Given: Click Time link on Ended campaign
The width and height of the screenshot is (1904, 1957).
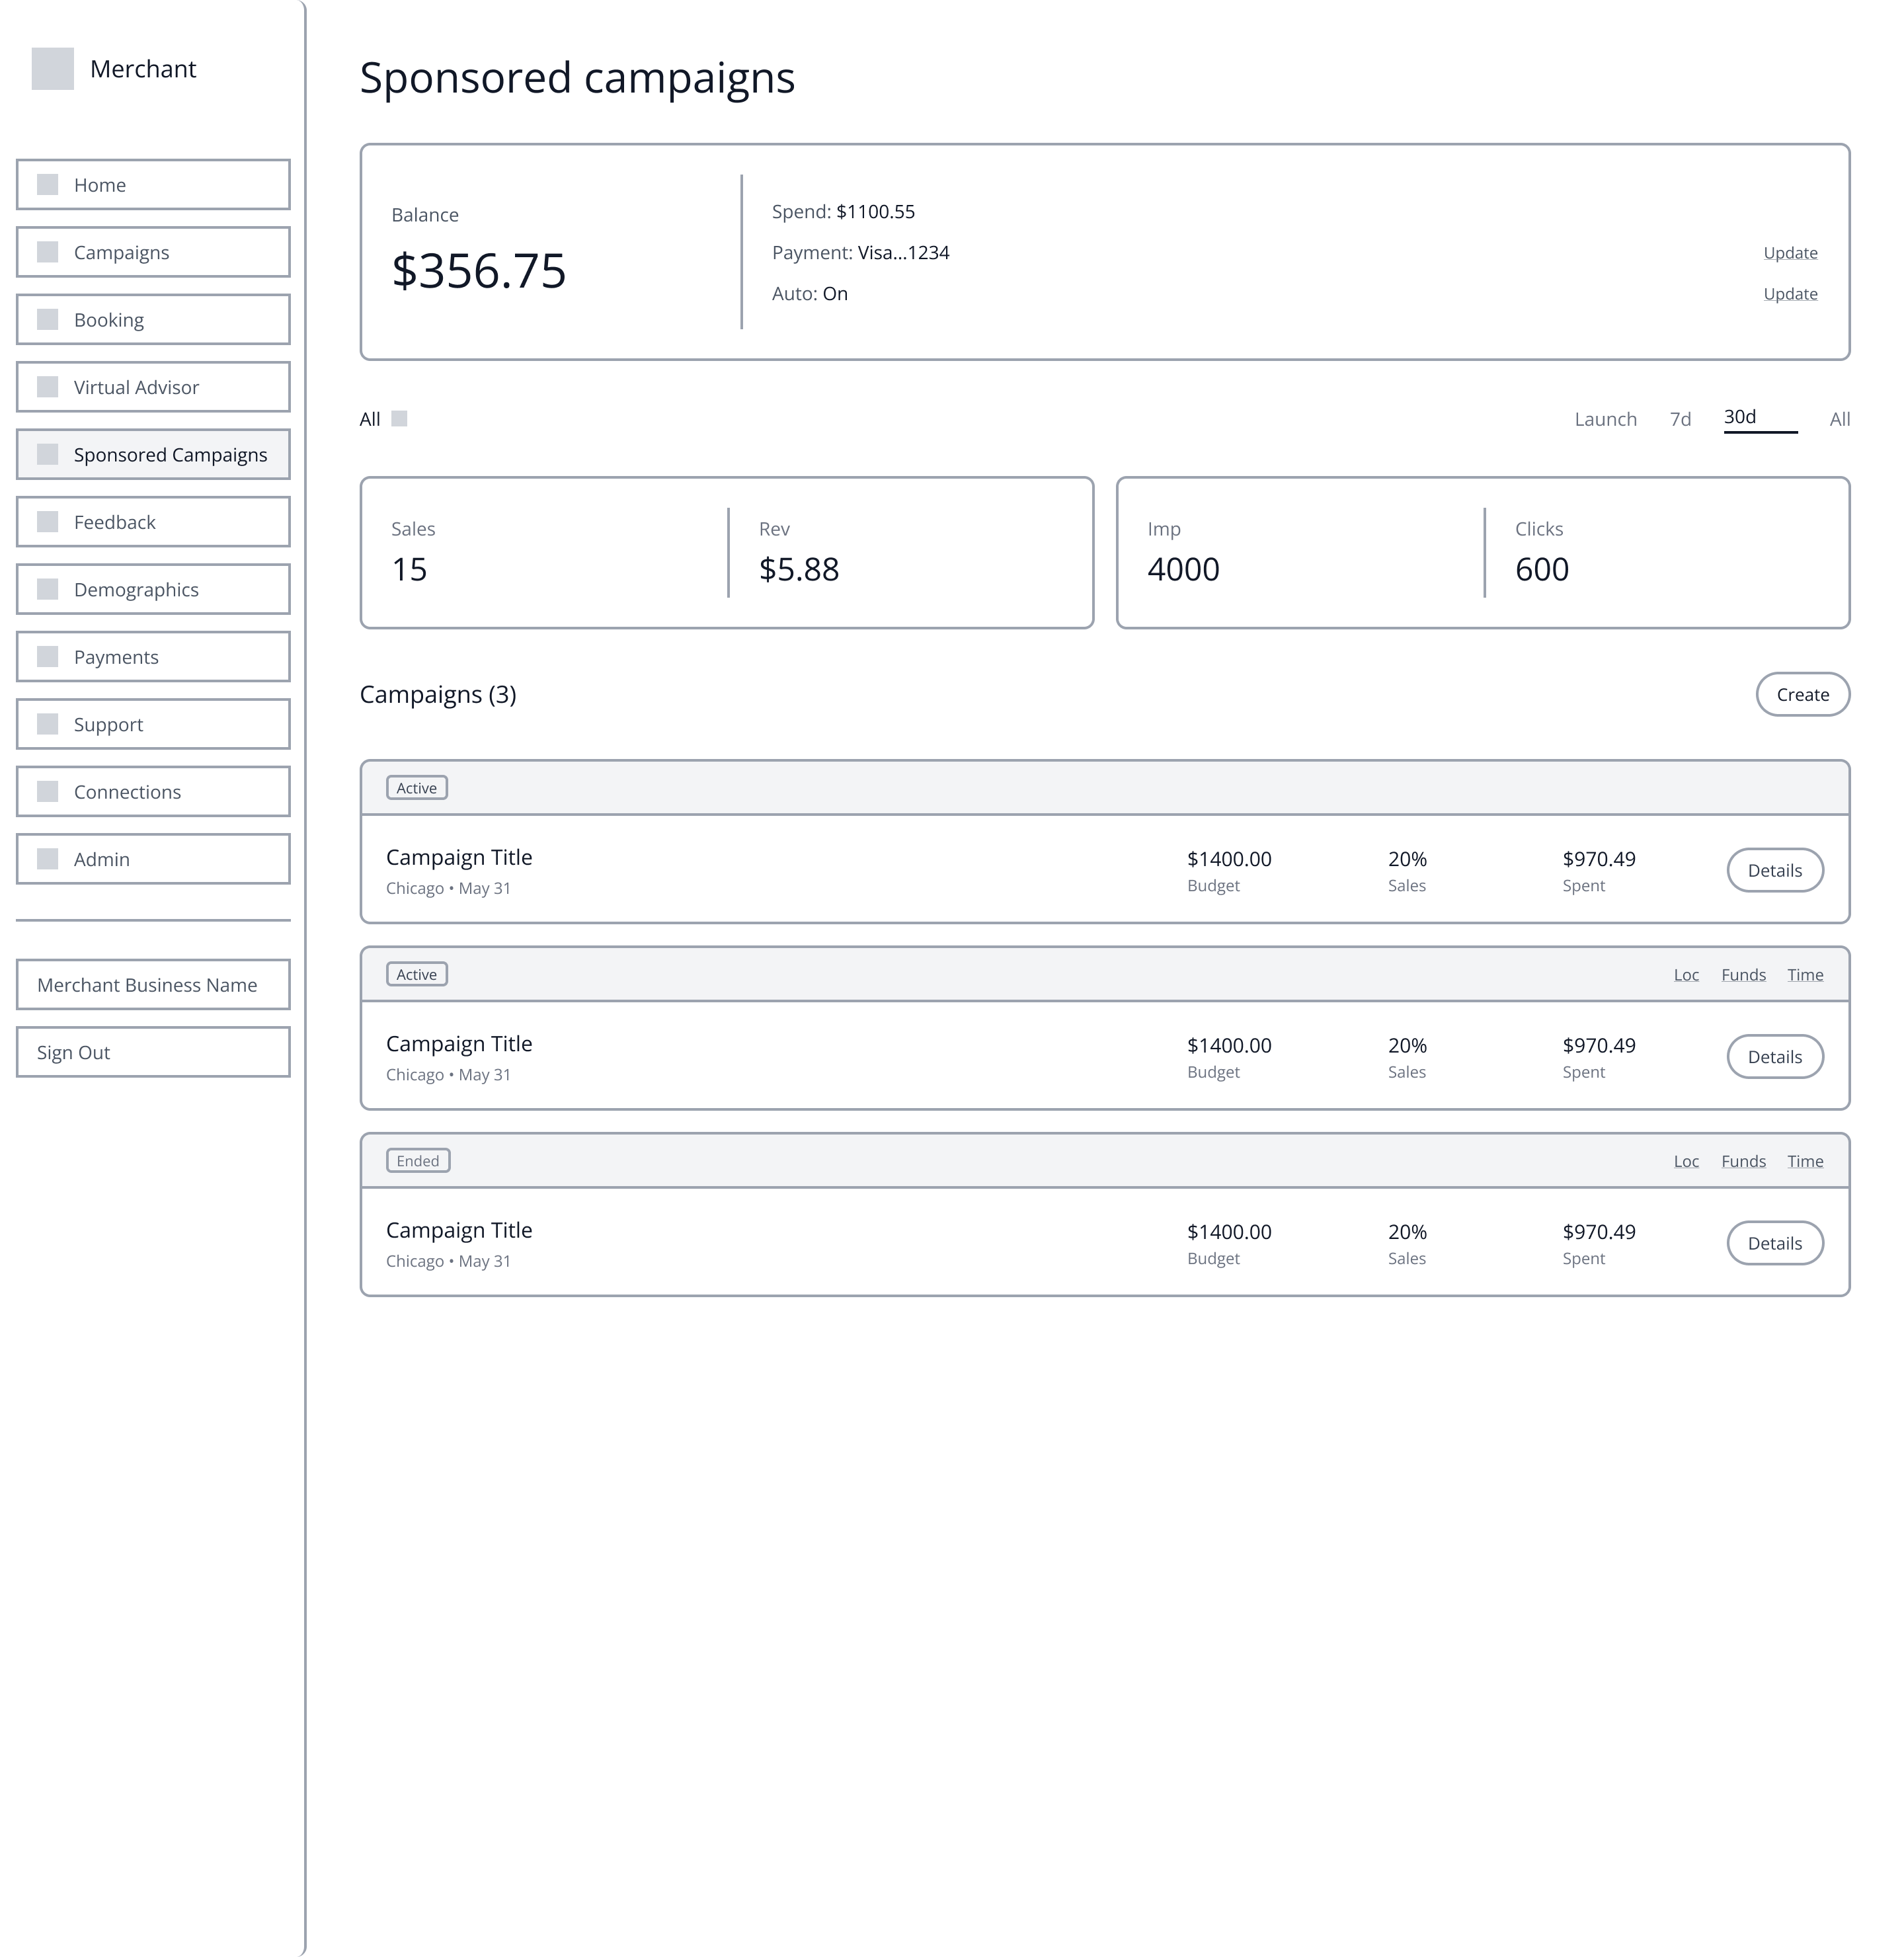Looking at the screenshot, I should [x=1805, y=1161].
